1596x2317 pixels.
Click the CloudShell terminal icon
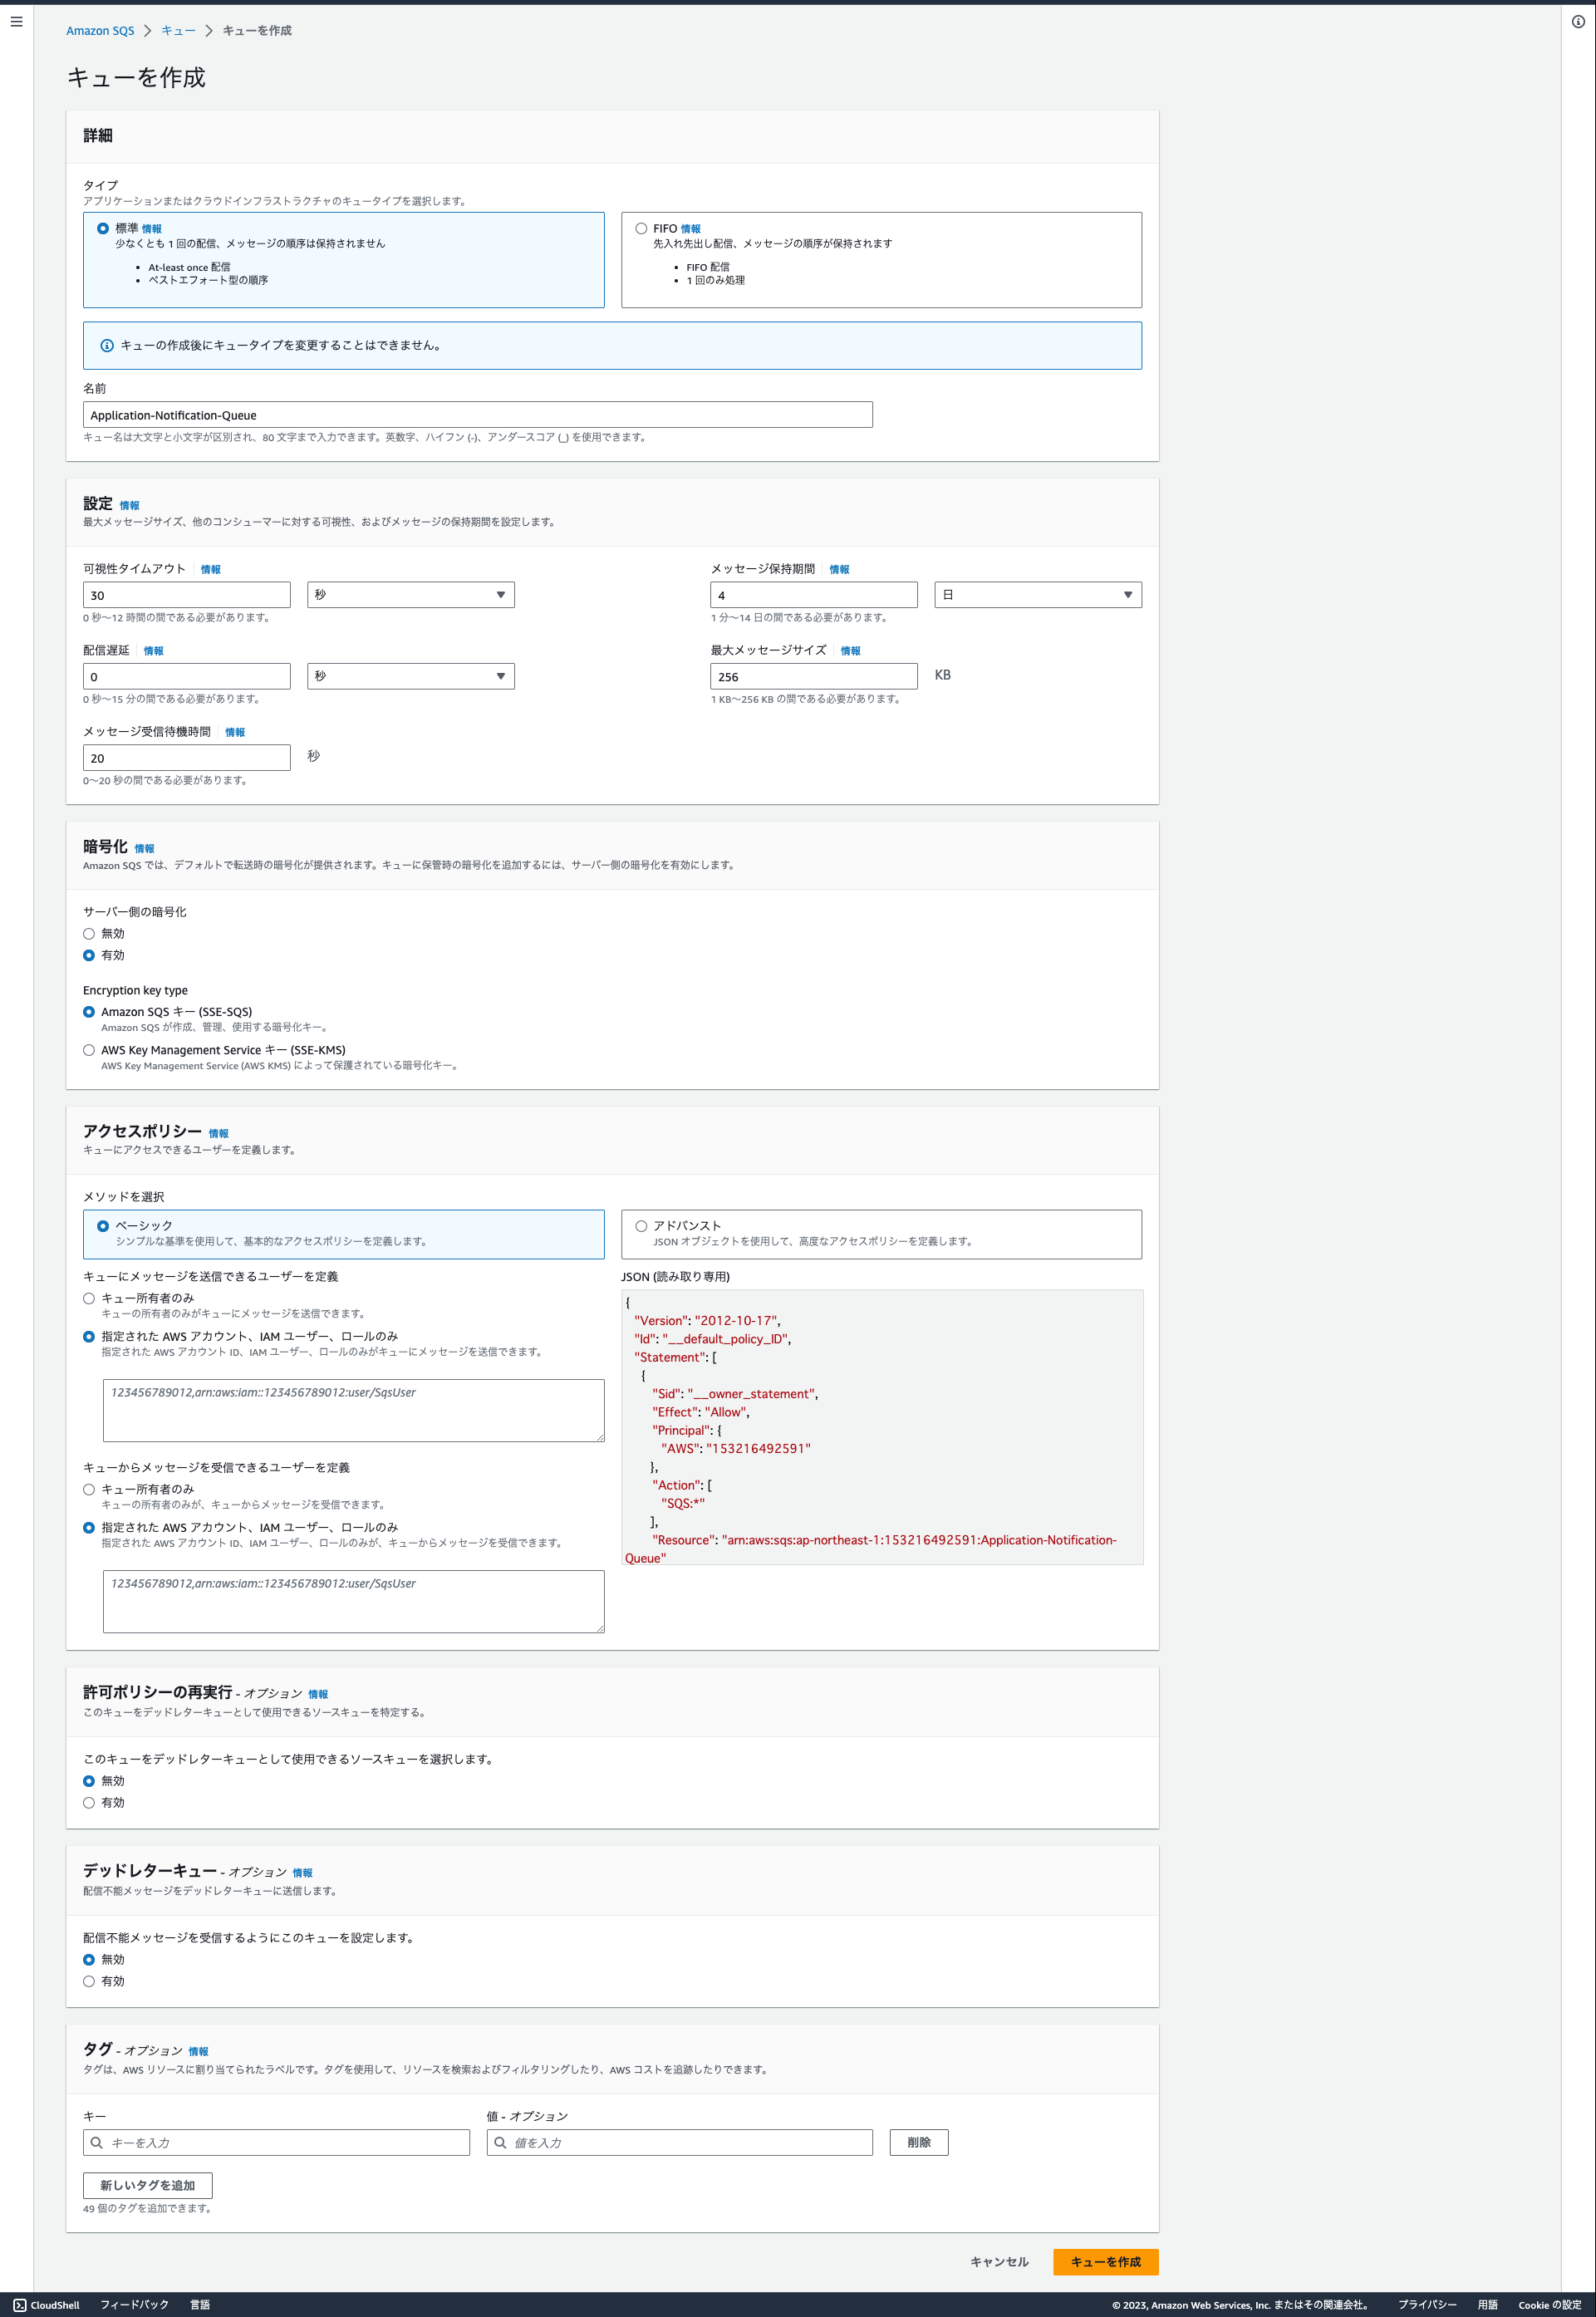tap(19, 2304)
